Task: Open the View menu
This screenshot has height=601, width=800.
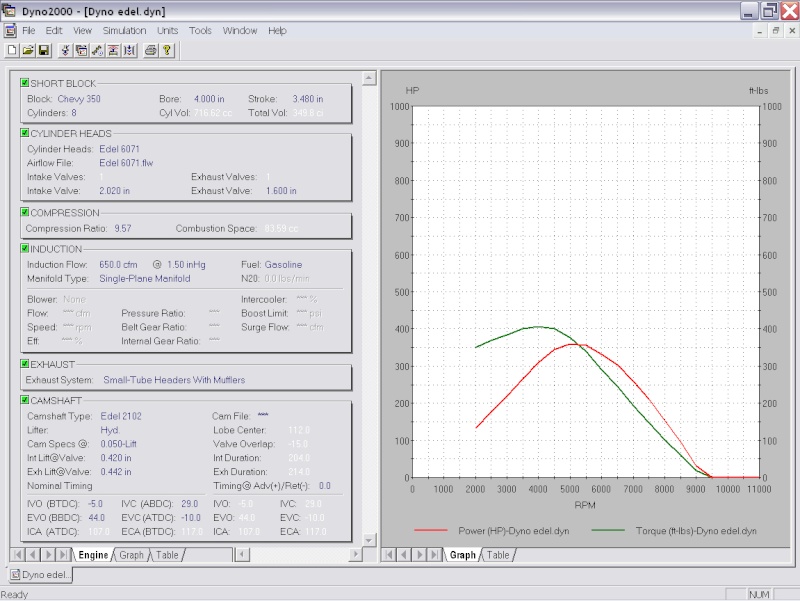Action: coord(82,31)
